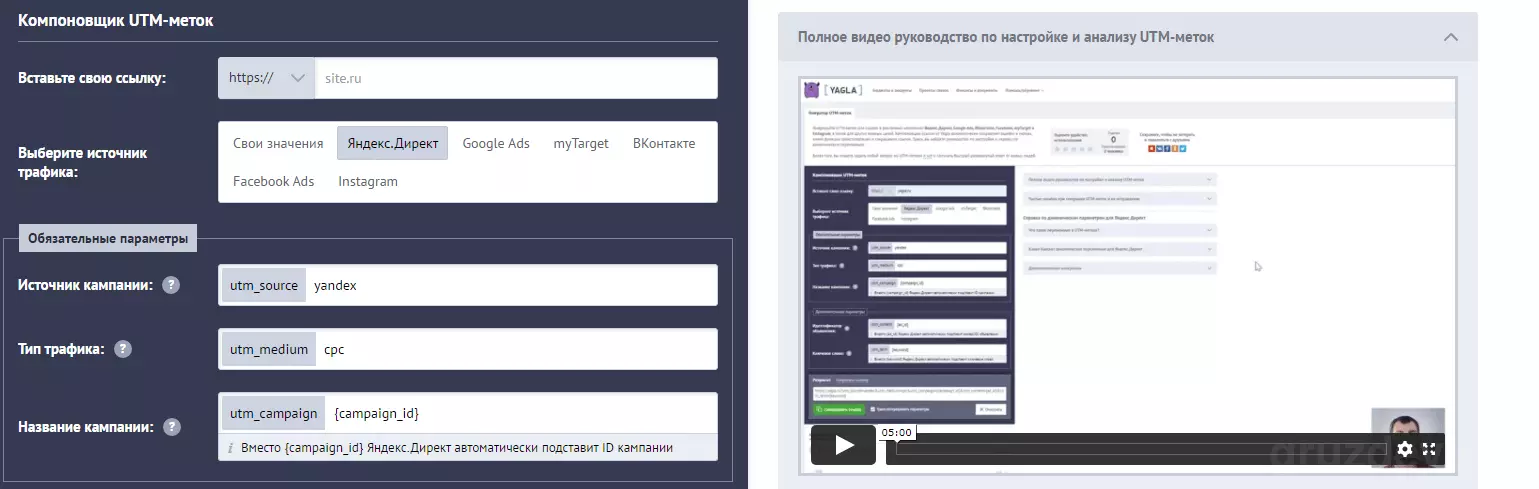This screenshot has width=1539, height=489.
Task: Open video settings gear icon
Action: pos(1405,449)
